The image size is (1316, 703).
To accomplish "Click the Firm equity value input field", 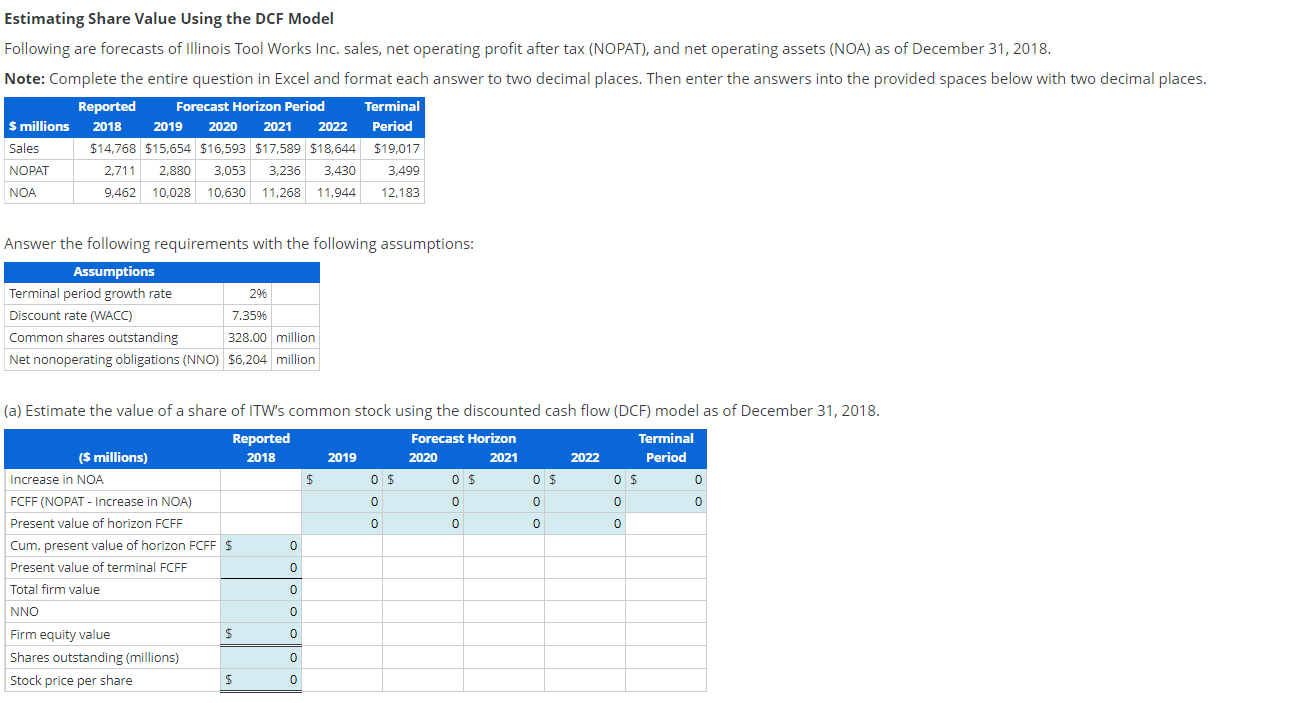I will click(x=262, y=633).
